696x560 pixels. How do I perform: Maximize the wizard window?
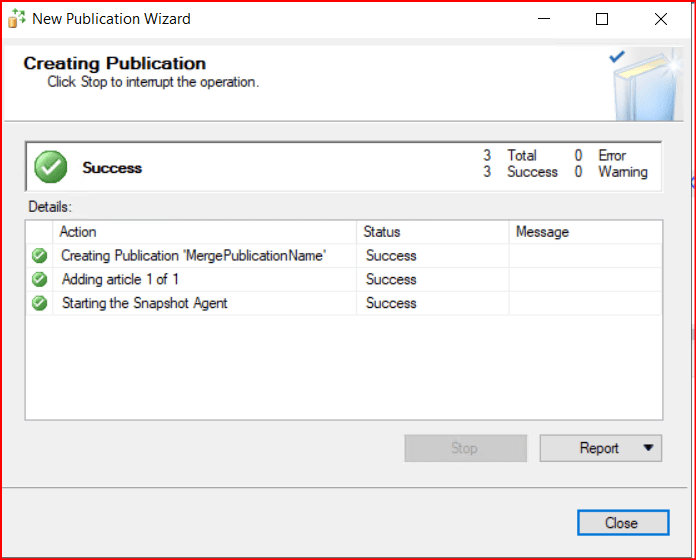[601, 19]
